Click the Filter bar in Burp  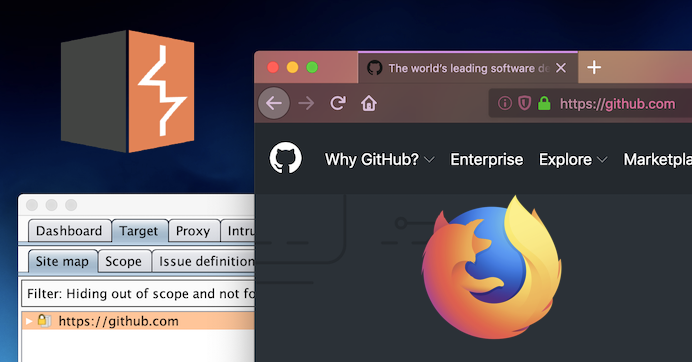click(138, 294)
